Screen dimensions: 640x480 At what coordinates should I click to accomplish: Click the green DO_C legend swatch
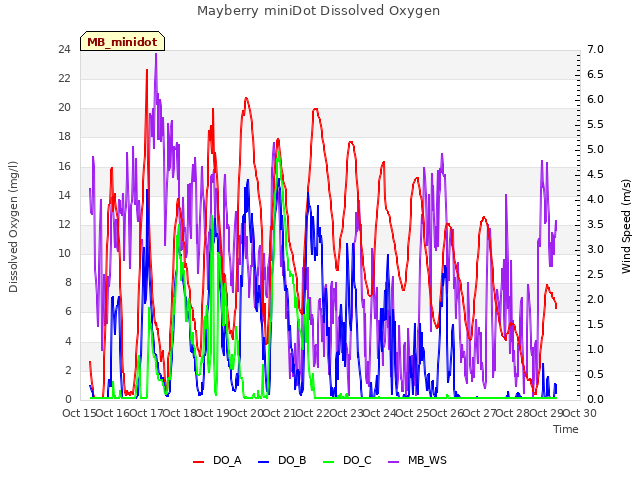pos(329,462)
